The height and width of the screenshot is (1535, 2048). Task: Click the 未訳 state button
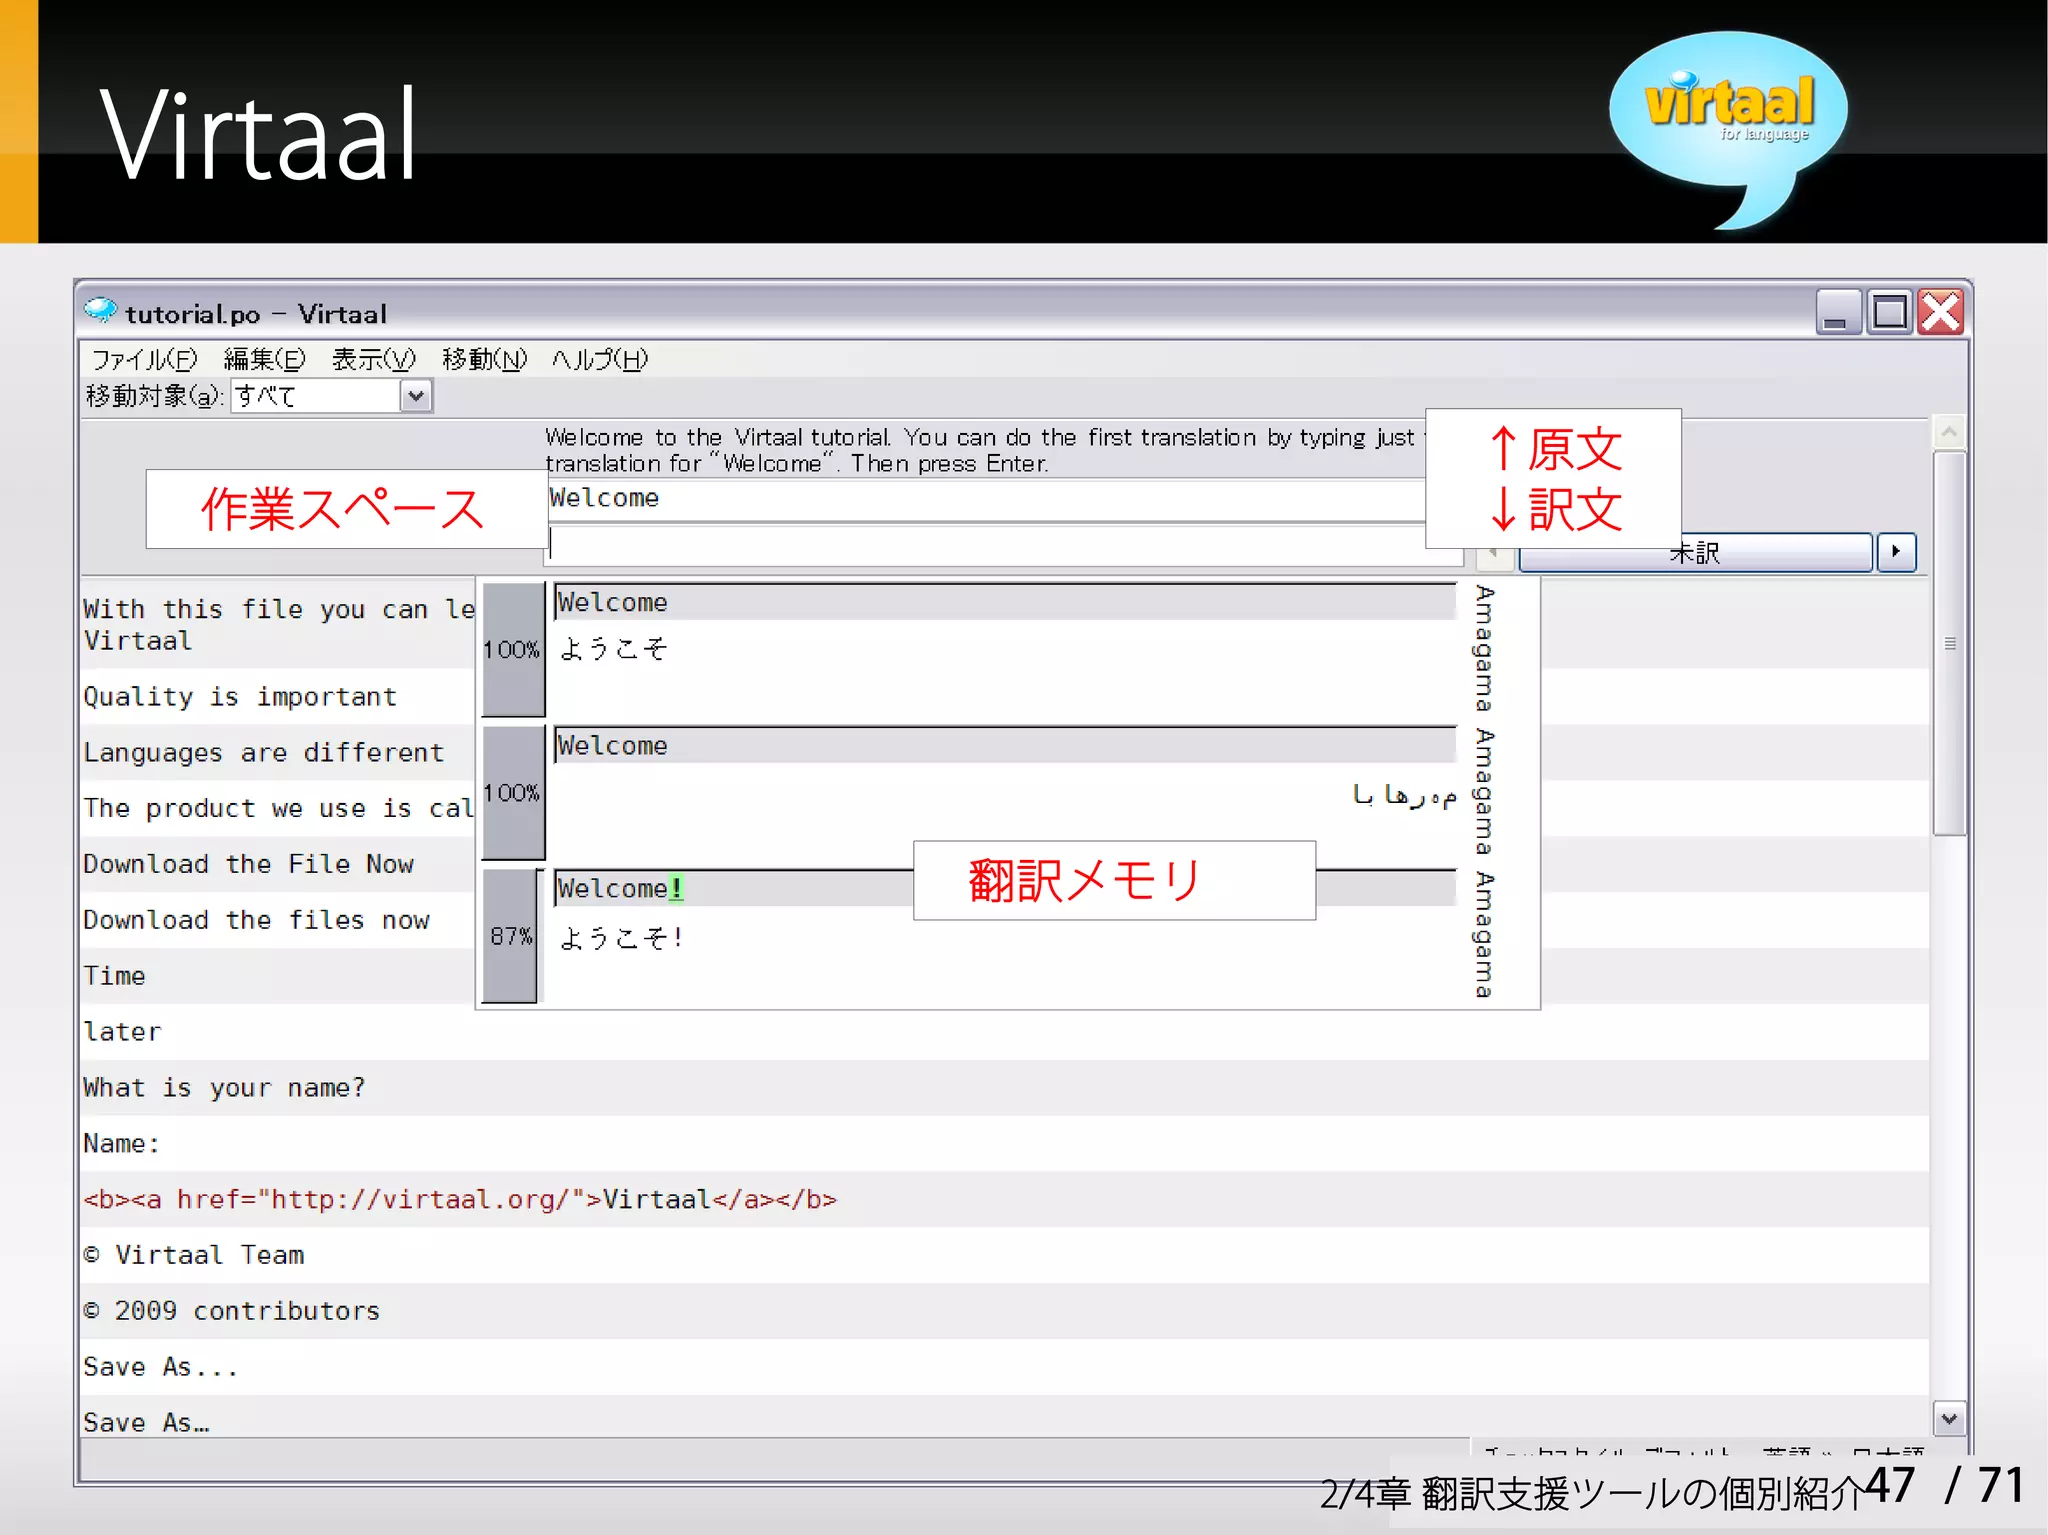[x=1694, y=553]
